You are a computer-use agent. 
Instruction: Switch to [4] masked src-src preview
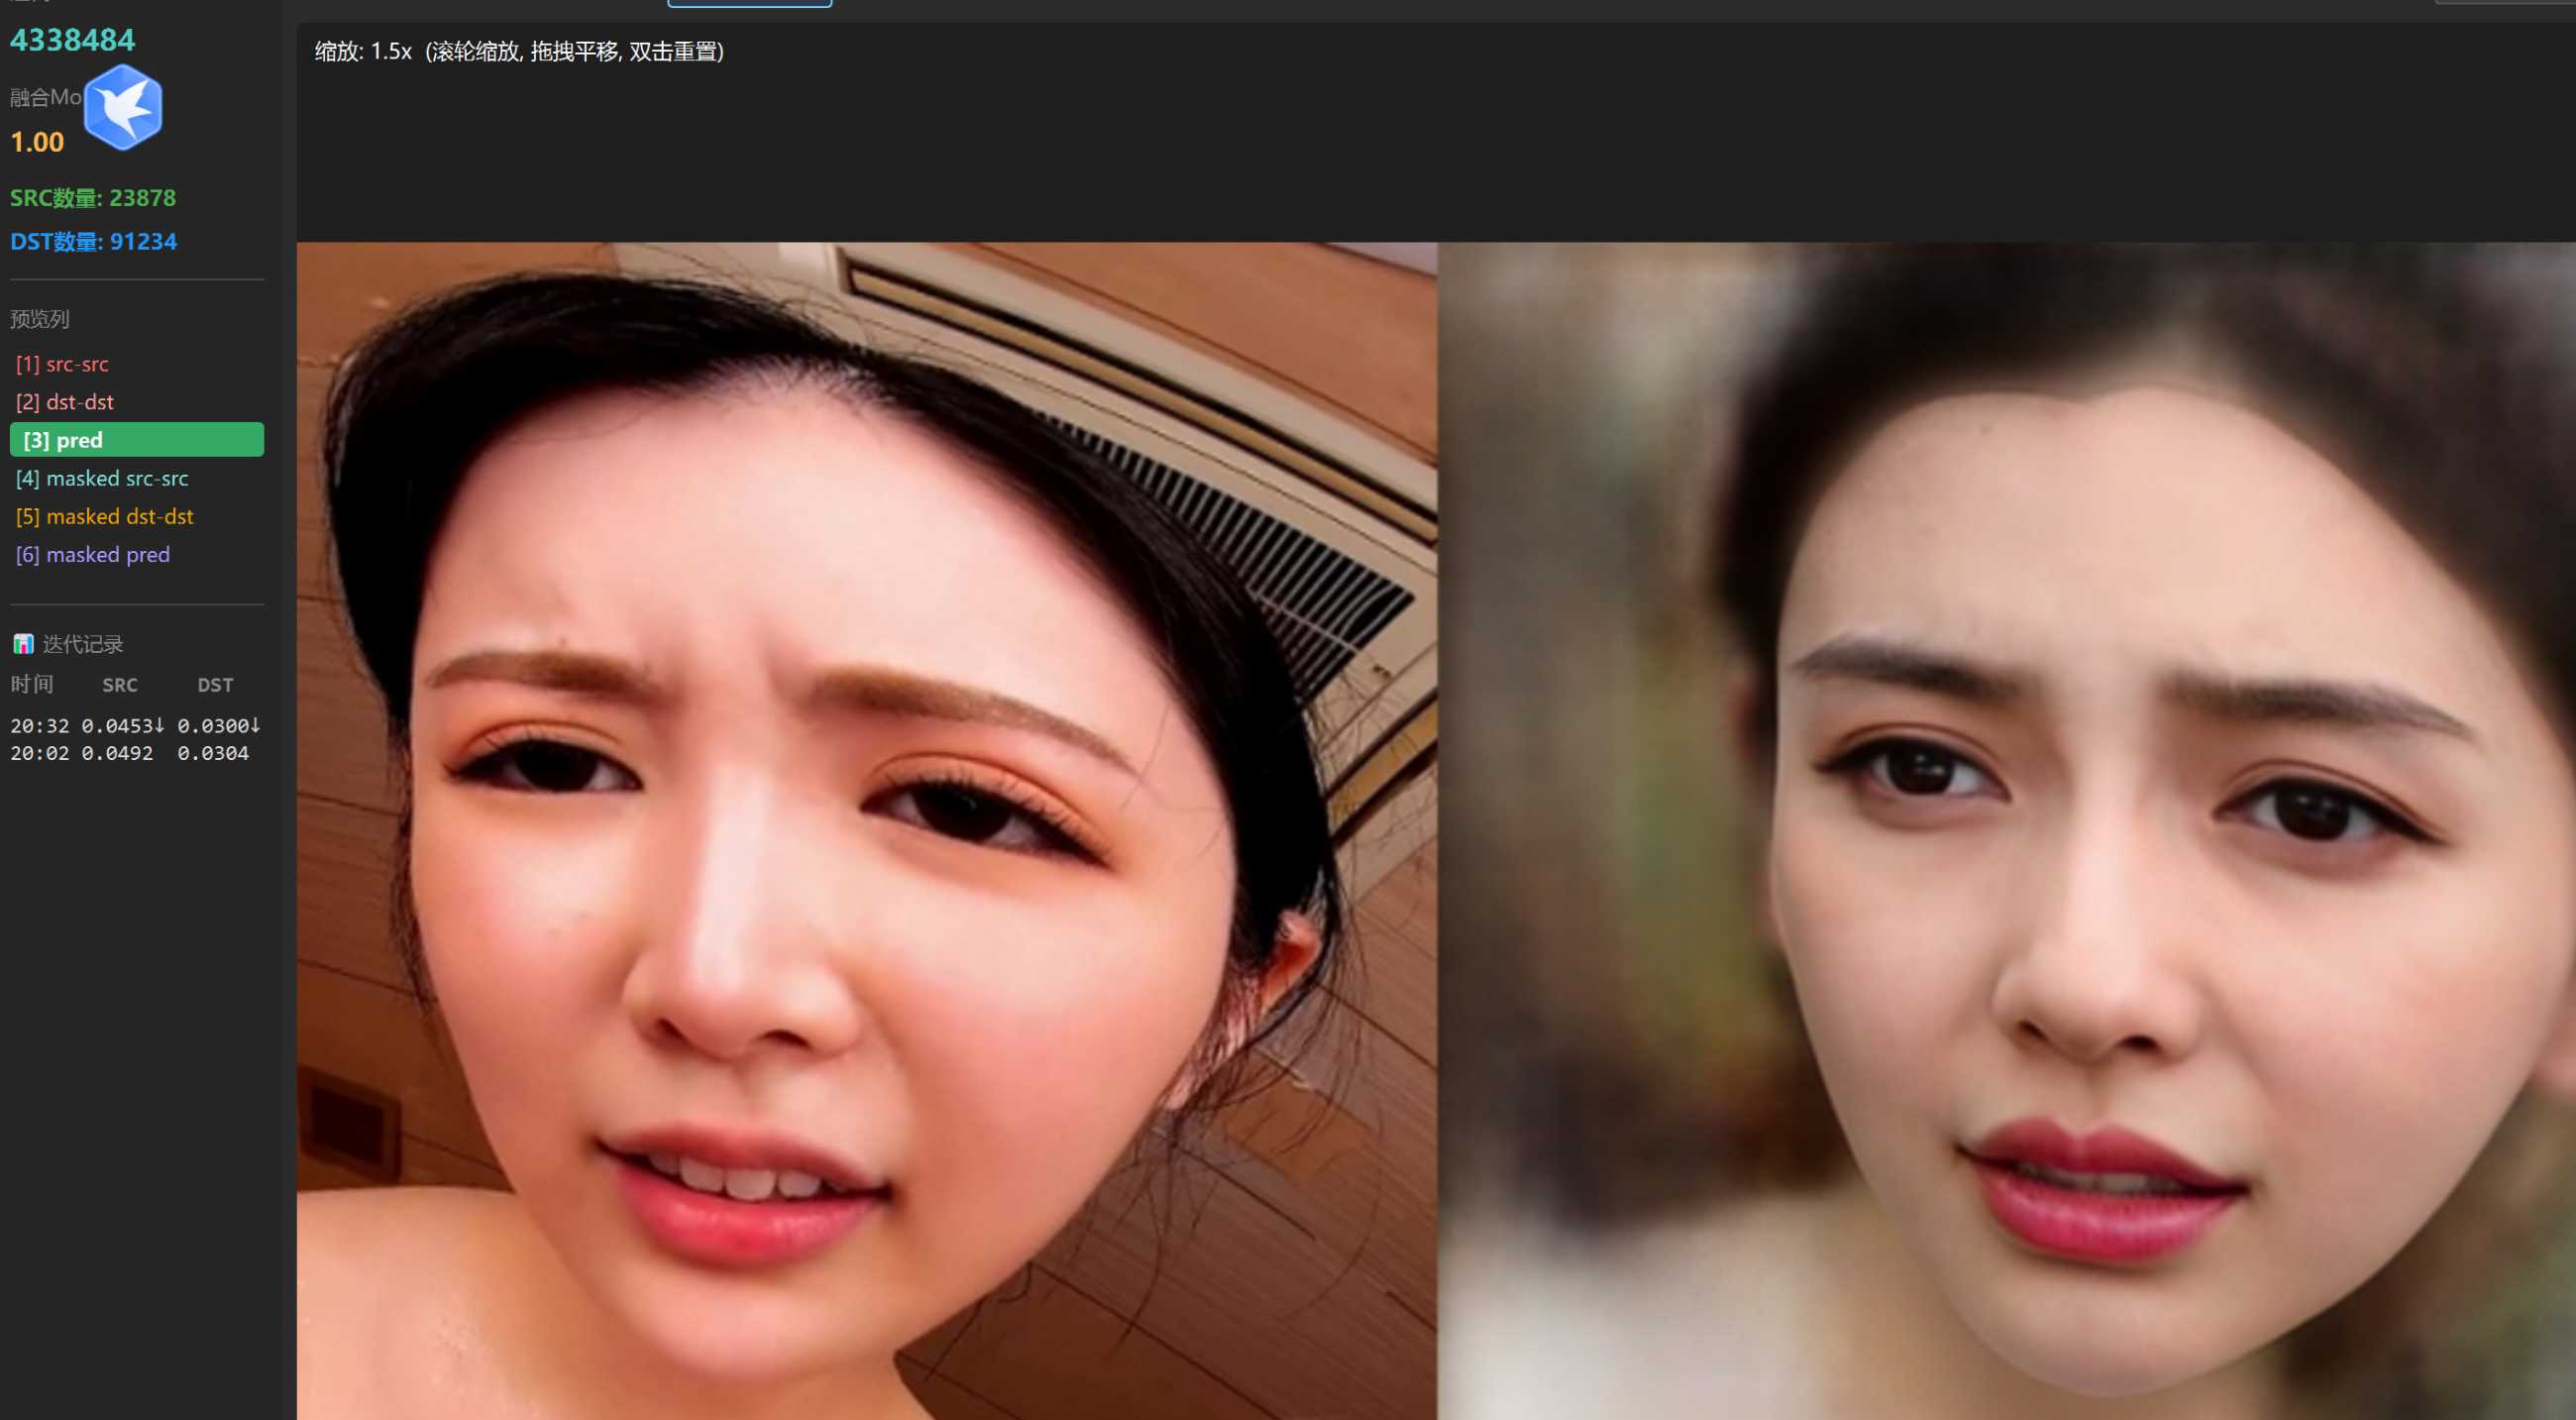[102, 478]
